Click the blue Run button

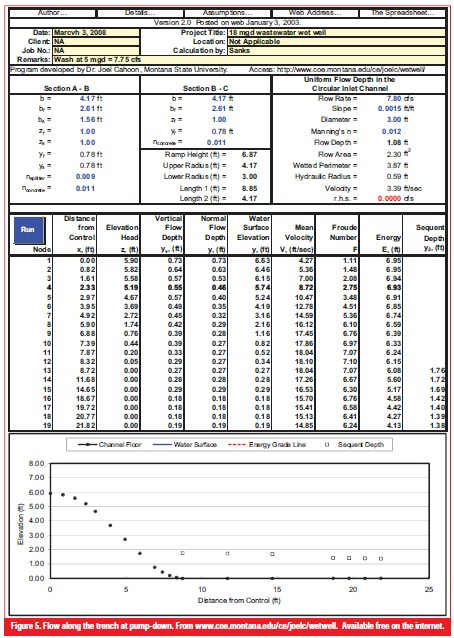[x=29, y=230]
